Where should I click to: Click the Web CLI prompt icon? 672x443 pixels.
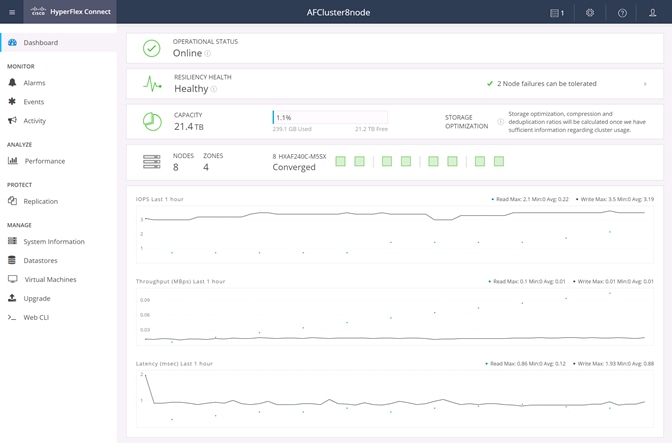coord(12,317)
